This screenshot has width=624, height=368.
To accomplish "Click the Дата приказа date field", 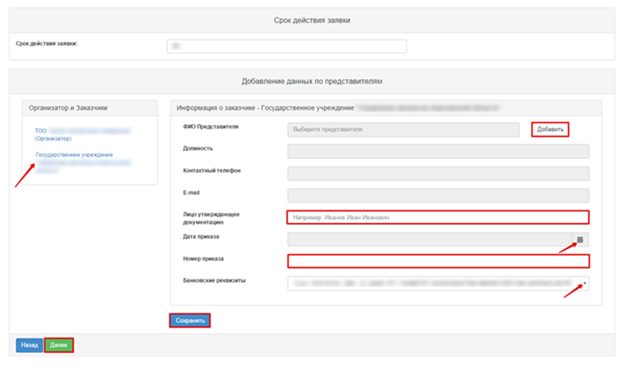I will click(429, 239).
